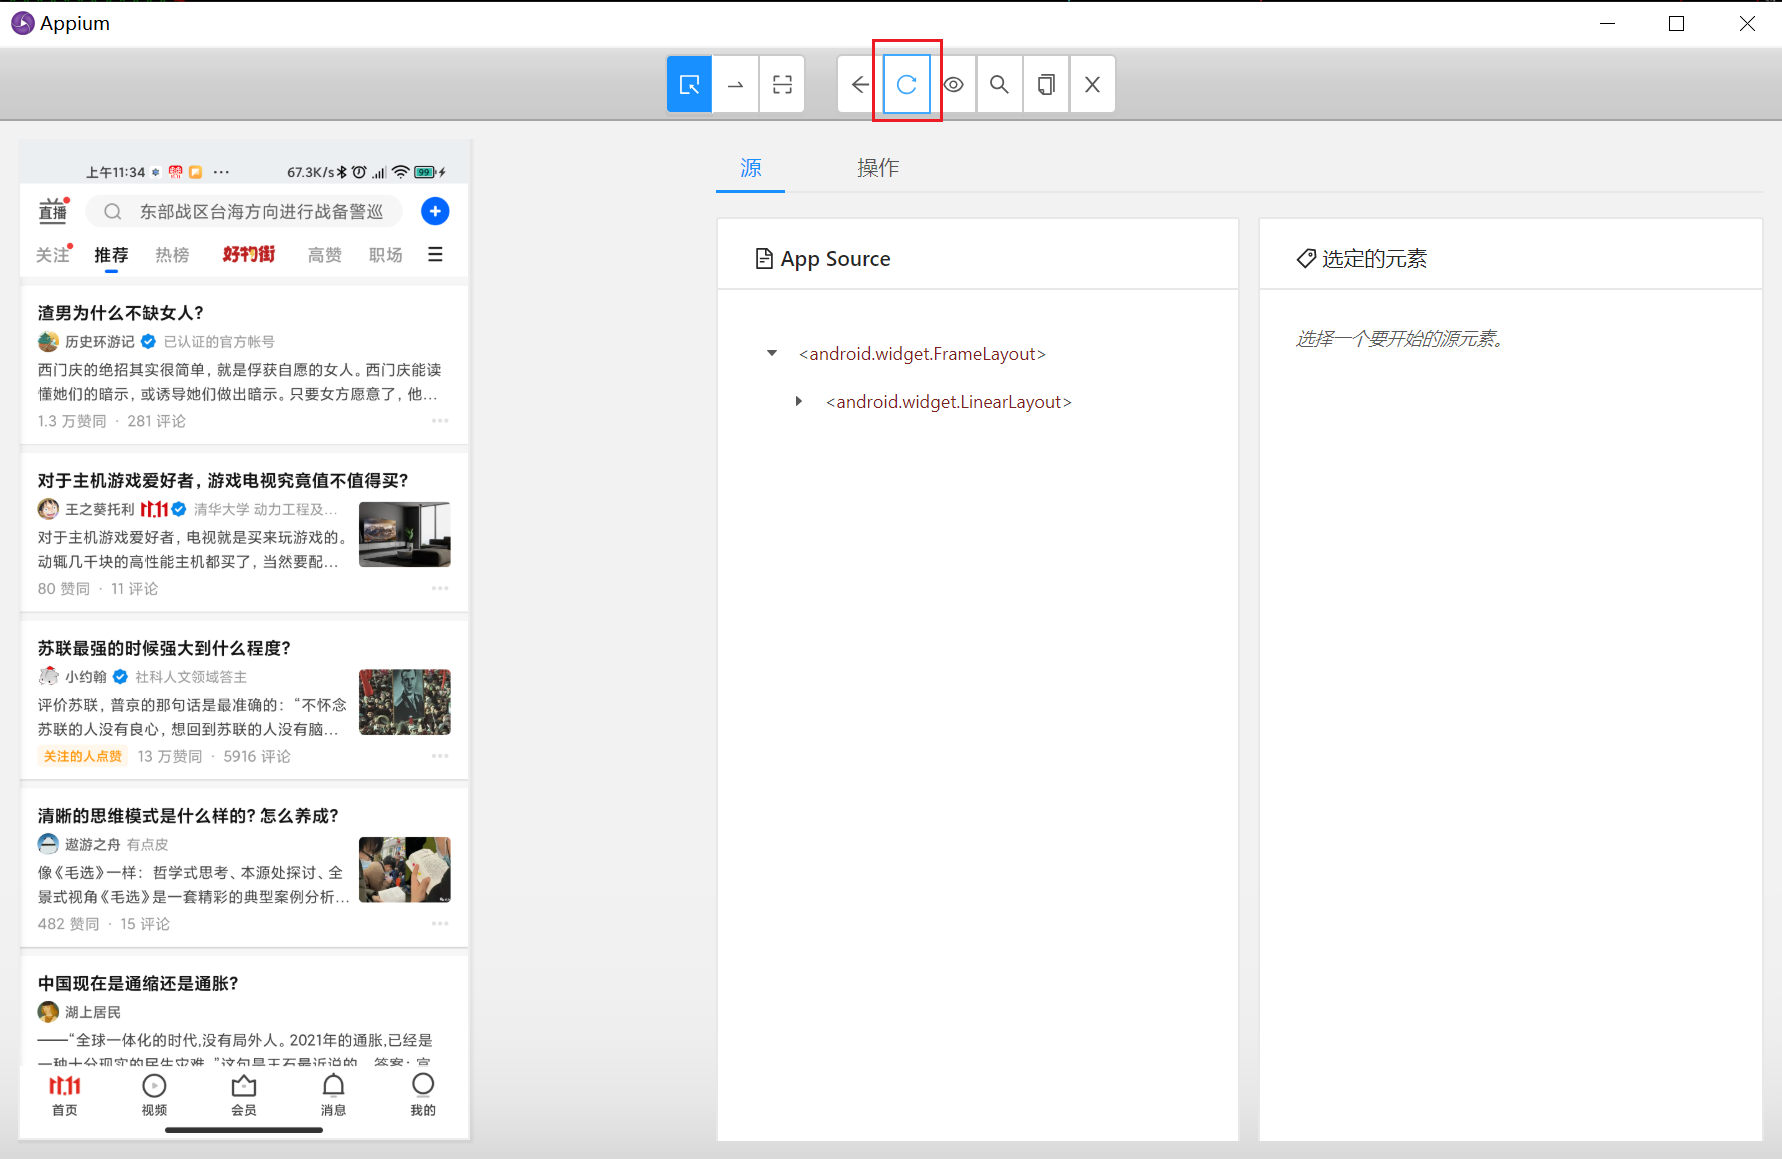Open question 清晰的思维模式是什么样的?
1782x1159 pixels.
(x=188, y=816)
